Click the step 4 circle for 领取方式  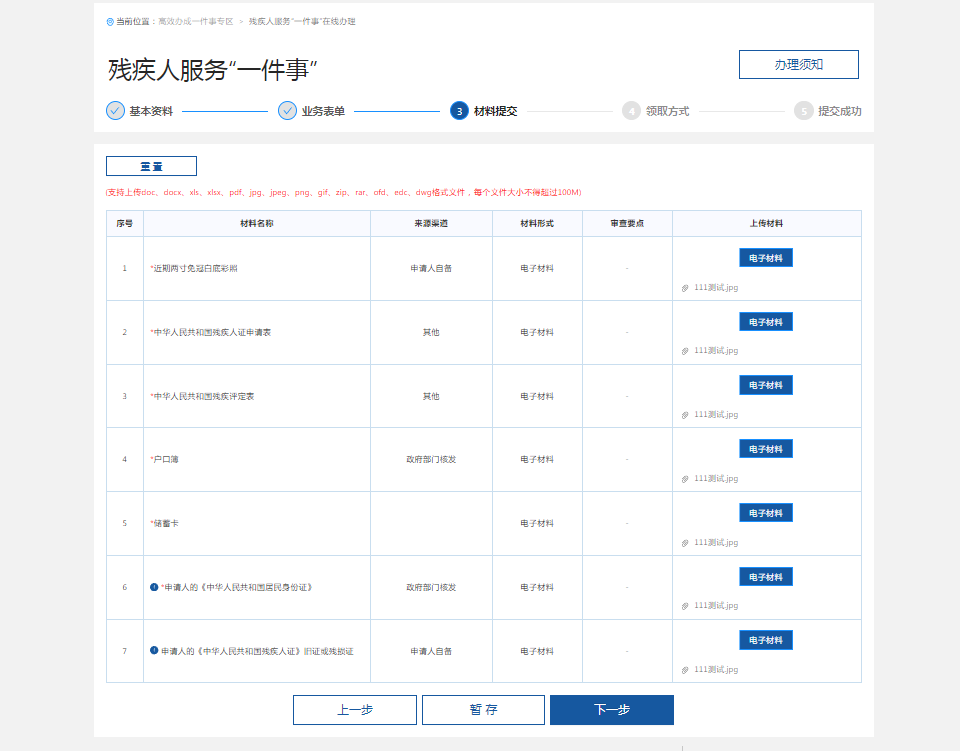(x=631, y=111)
